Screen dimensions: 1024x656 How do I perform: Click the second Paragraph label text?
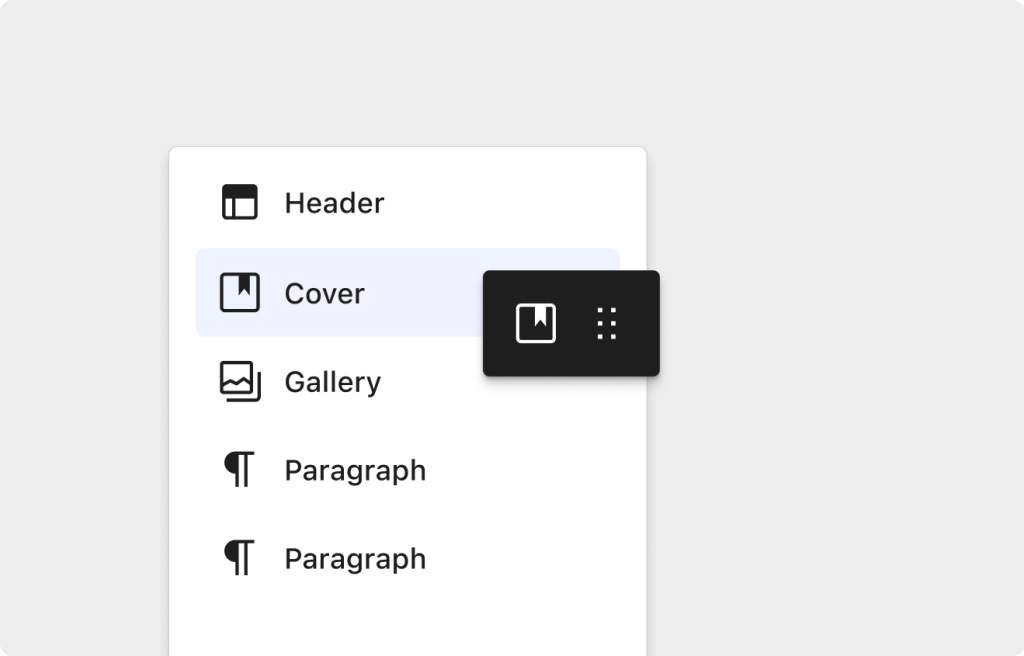click(x=356, y=558)
